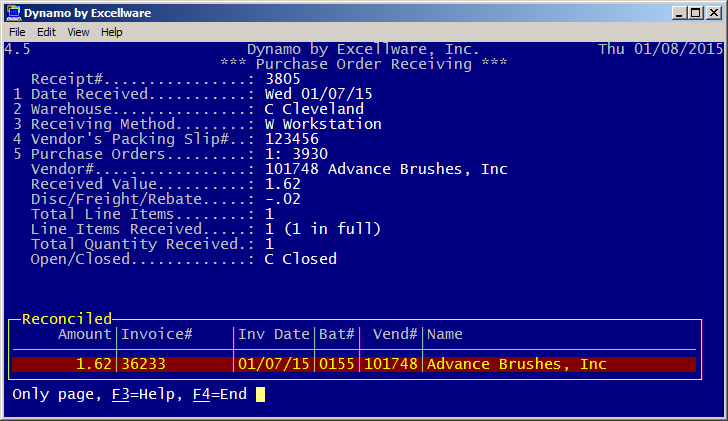Click the Purchase Order Receiving title
The width and height of the screenshot is (728, 421).
364,64
